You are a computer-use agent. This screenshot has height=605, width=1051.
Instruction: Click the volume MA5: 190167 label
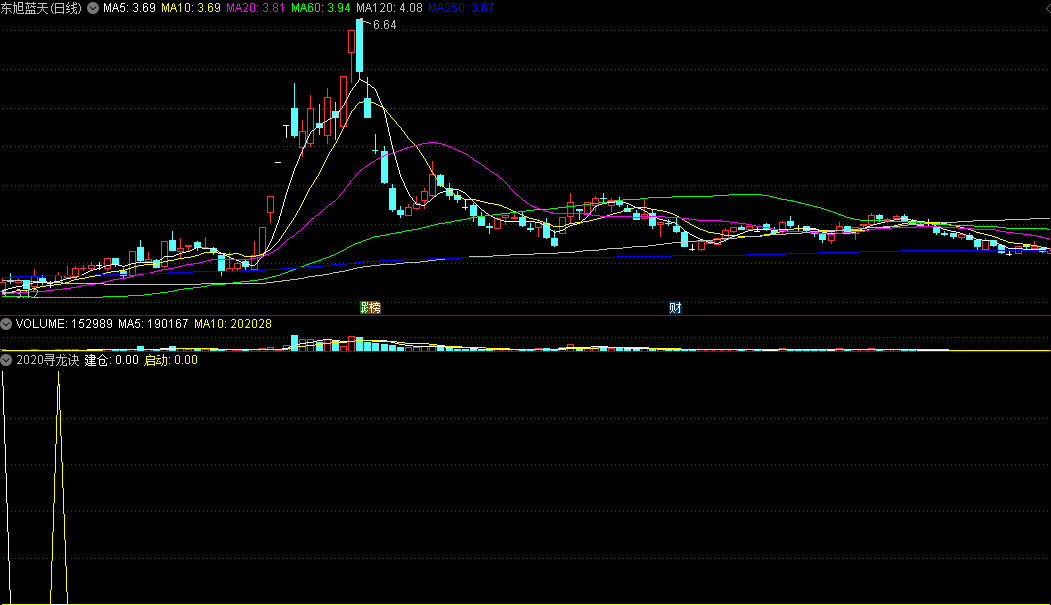(153, 324)
